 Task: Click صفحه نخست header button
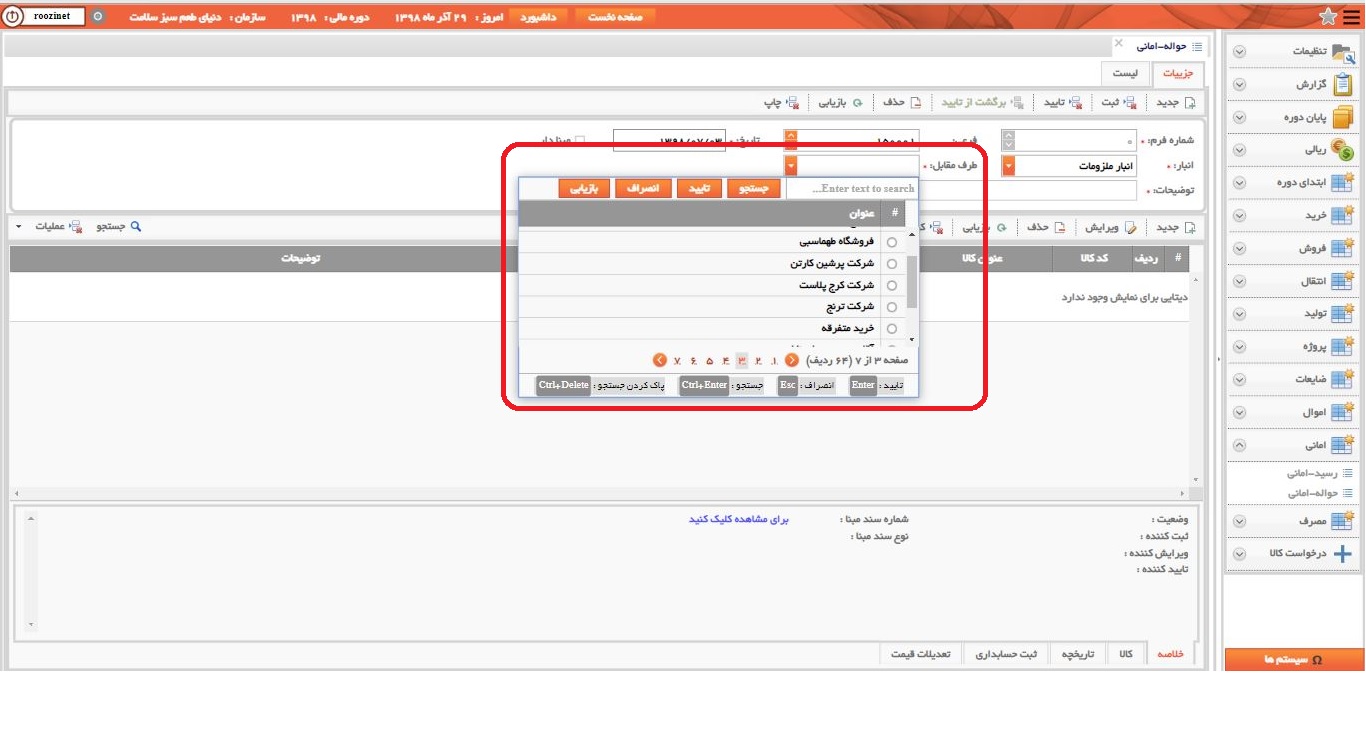[x=615, y=17]
